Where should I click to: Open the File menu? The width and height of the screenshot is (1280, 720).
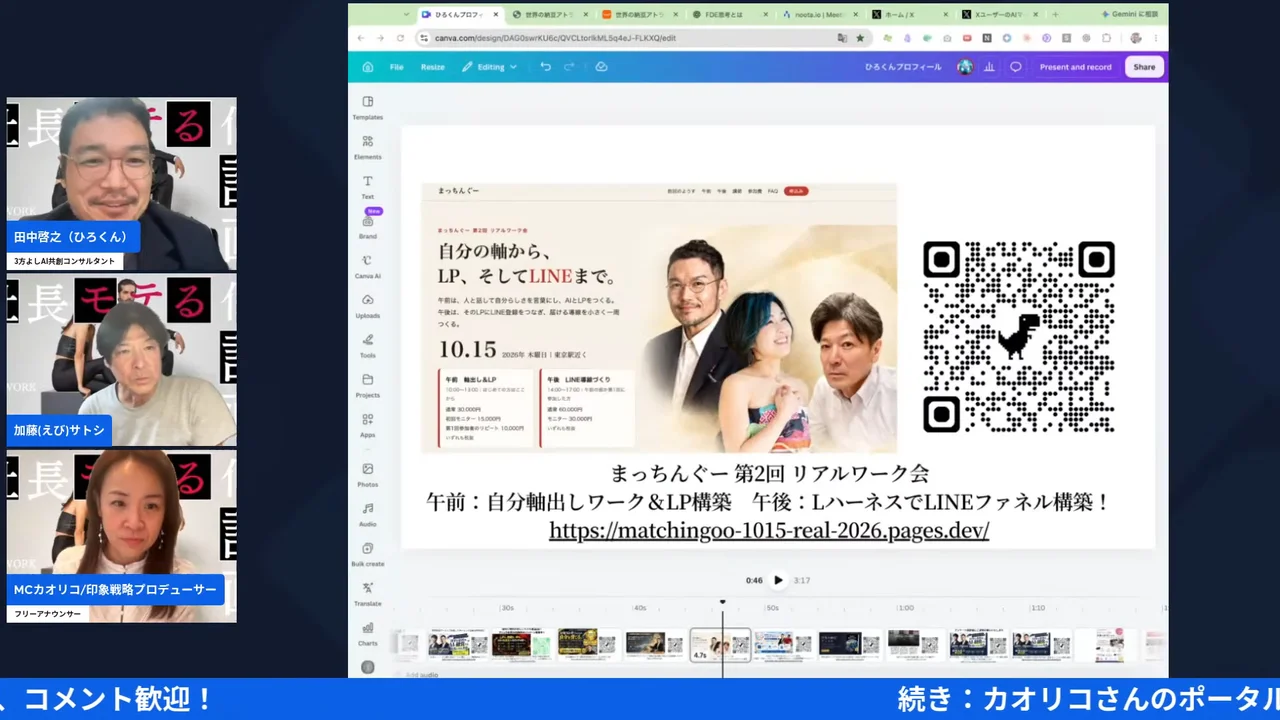coord(397,67)
